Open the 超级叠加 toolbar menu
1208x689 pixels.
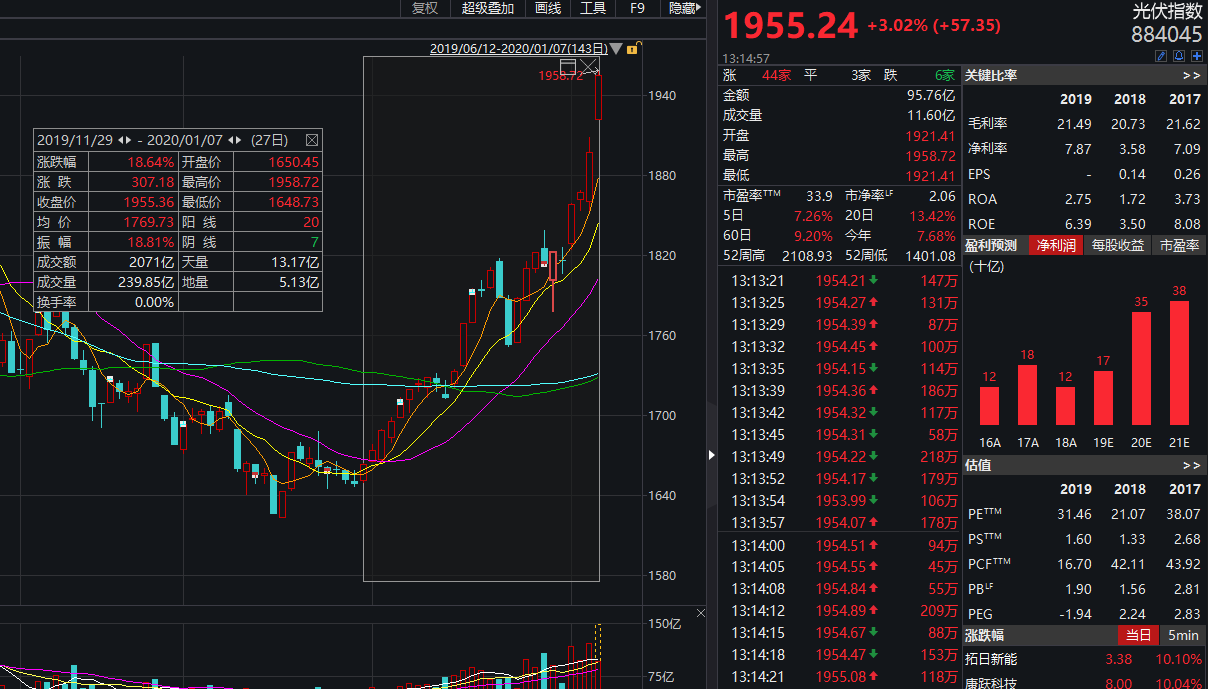coord(487,8)
